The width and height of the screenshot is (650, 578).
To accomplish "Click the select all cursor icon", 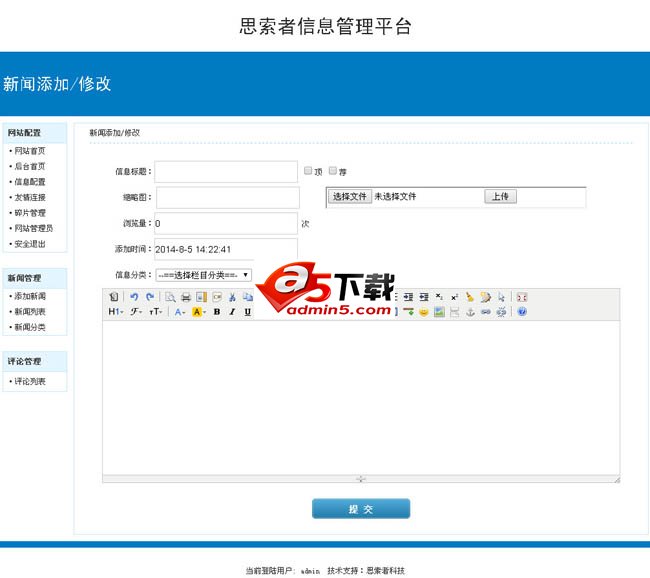I will tap(501, 297).
